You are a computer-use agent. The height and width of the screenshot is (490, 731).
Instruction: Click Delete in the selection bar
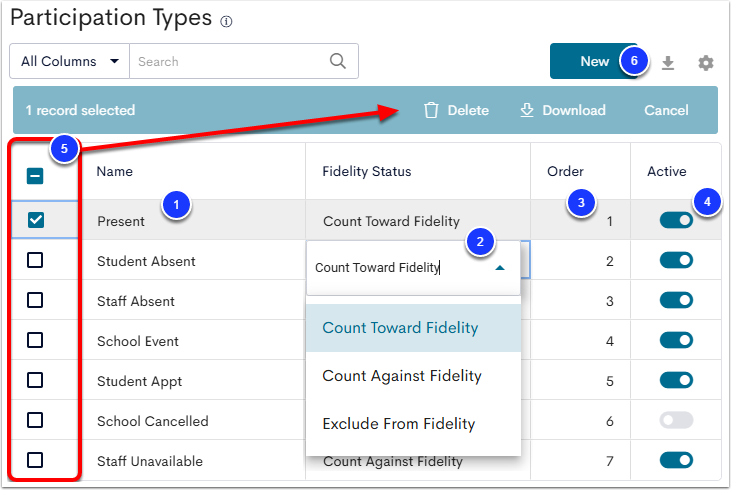[x=456, y=110]
